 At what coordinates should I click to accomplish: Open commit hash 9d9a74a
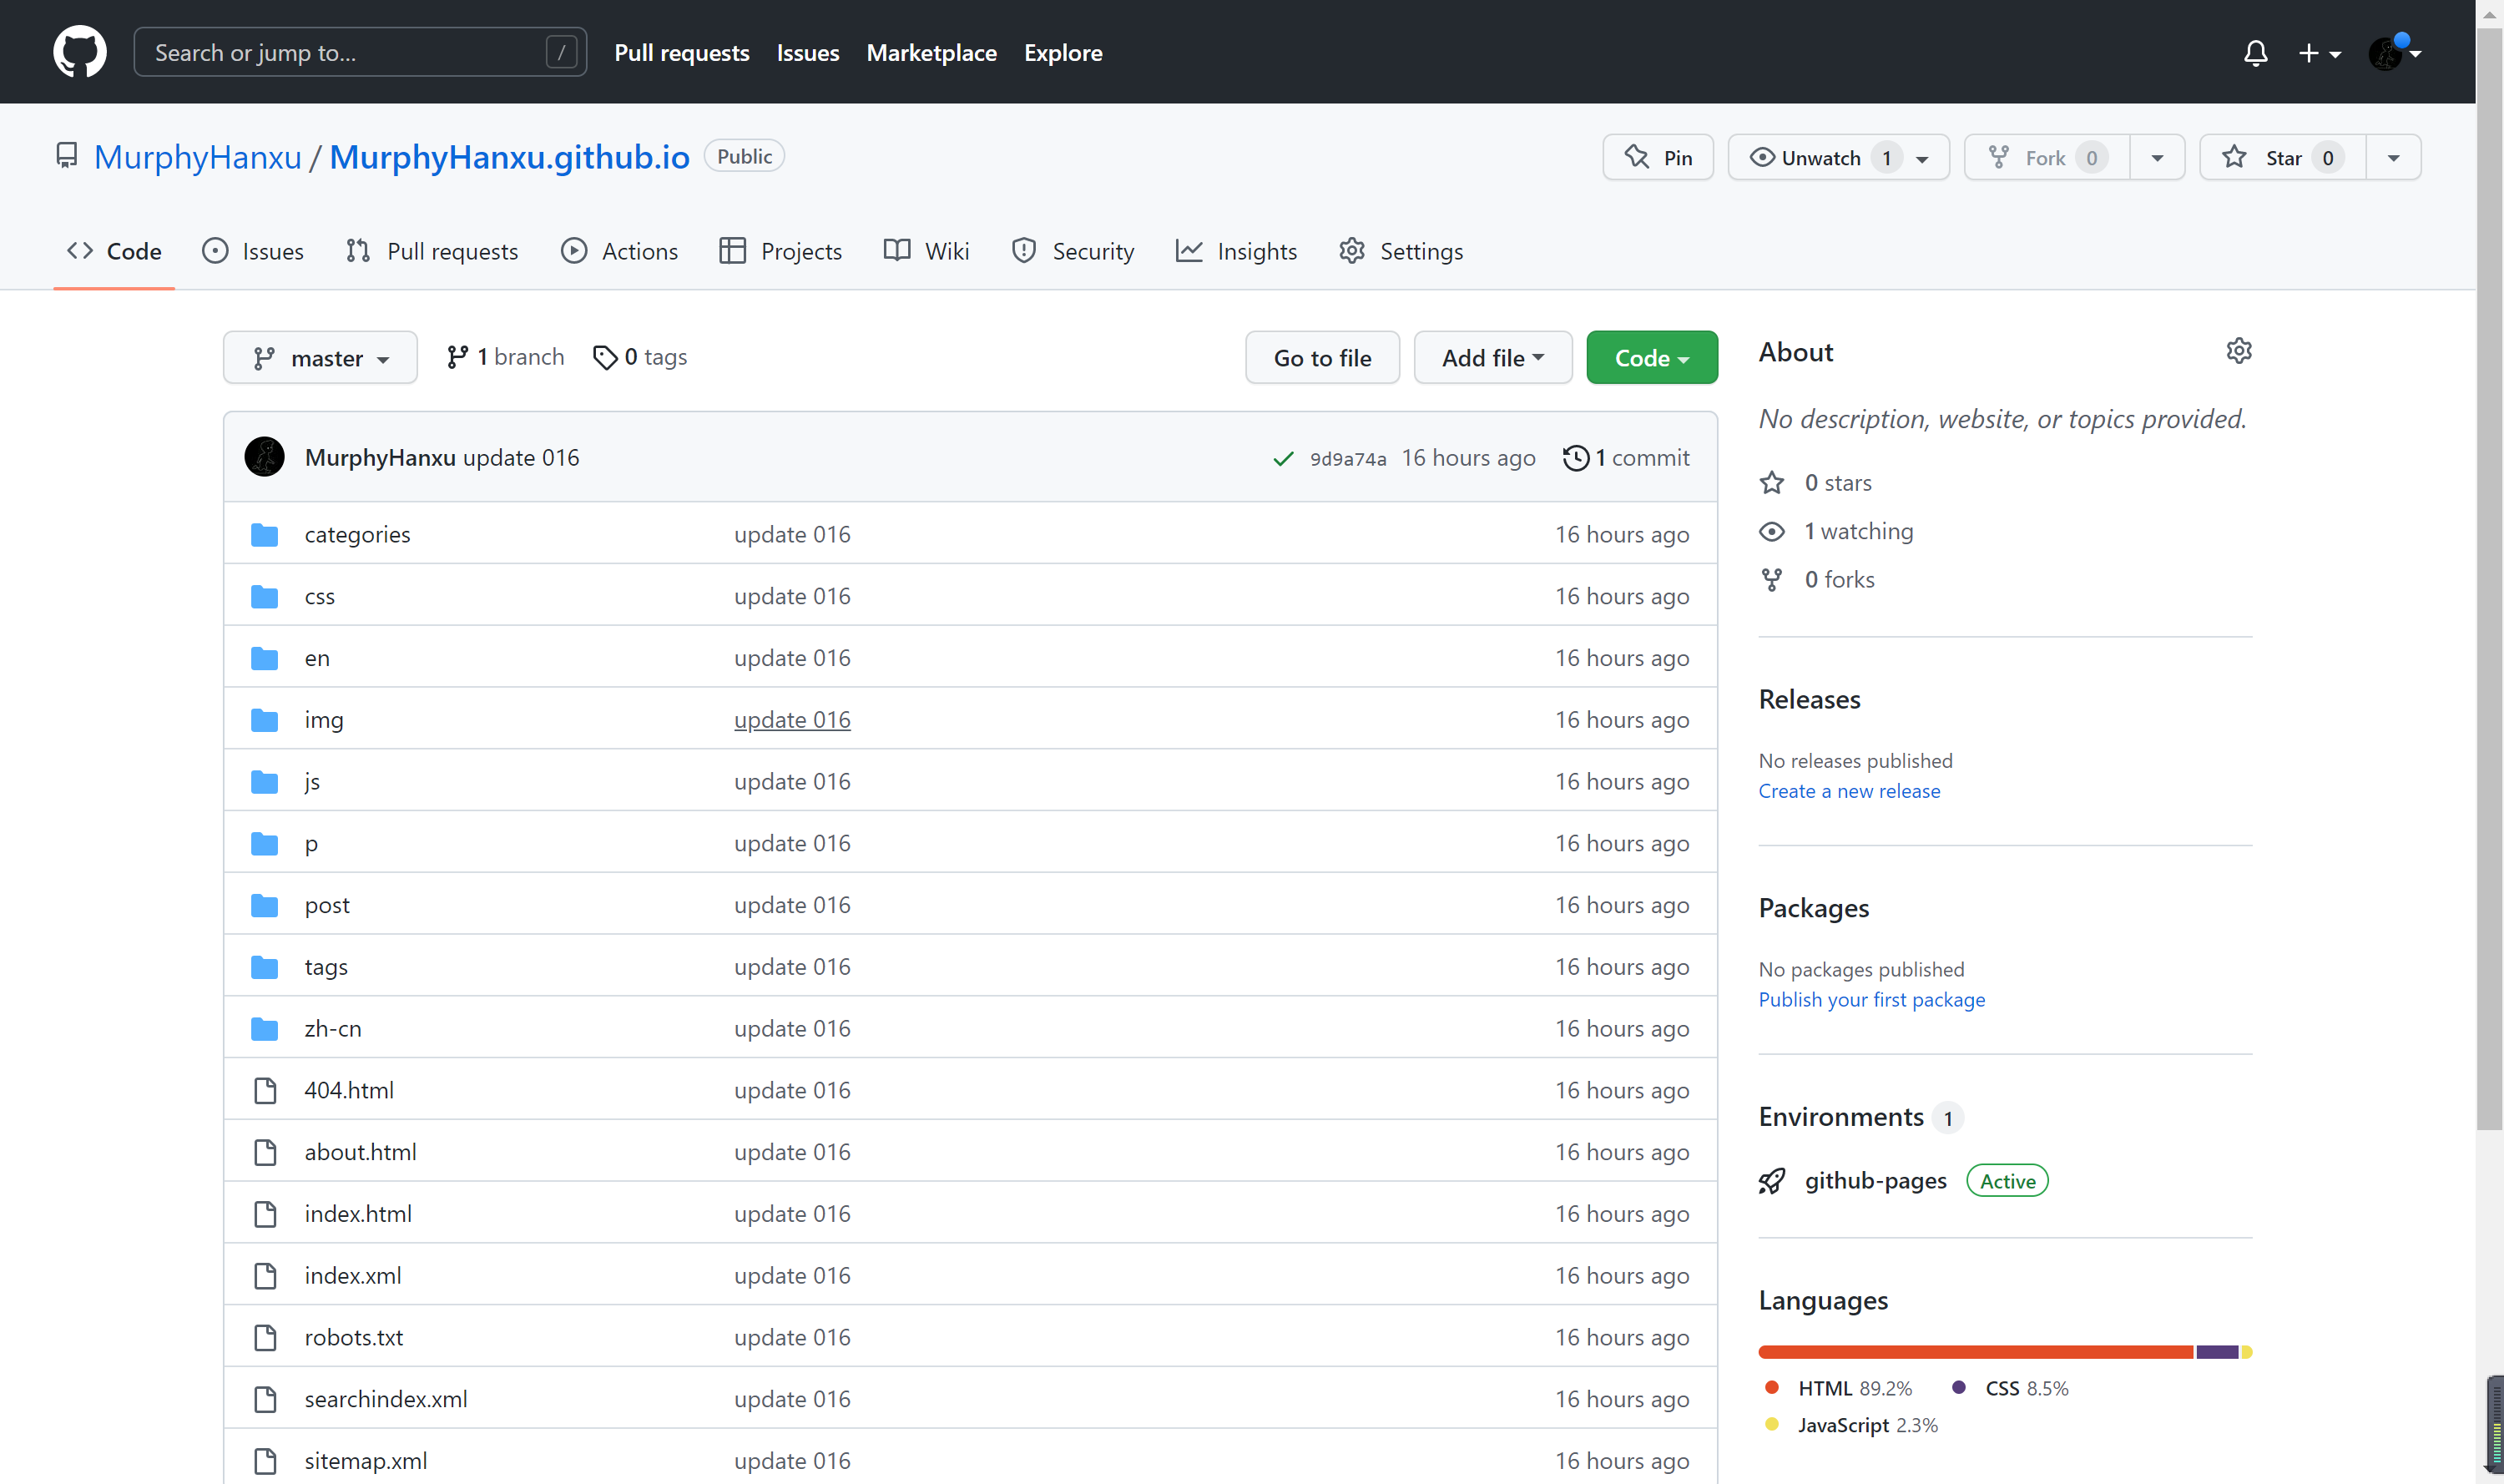(x=1347, y=459)
